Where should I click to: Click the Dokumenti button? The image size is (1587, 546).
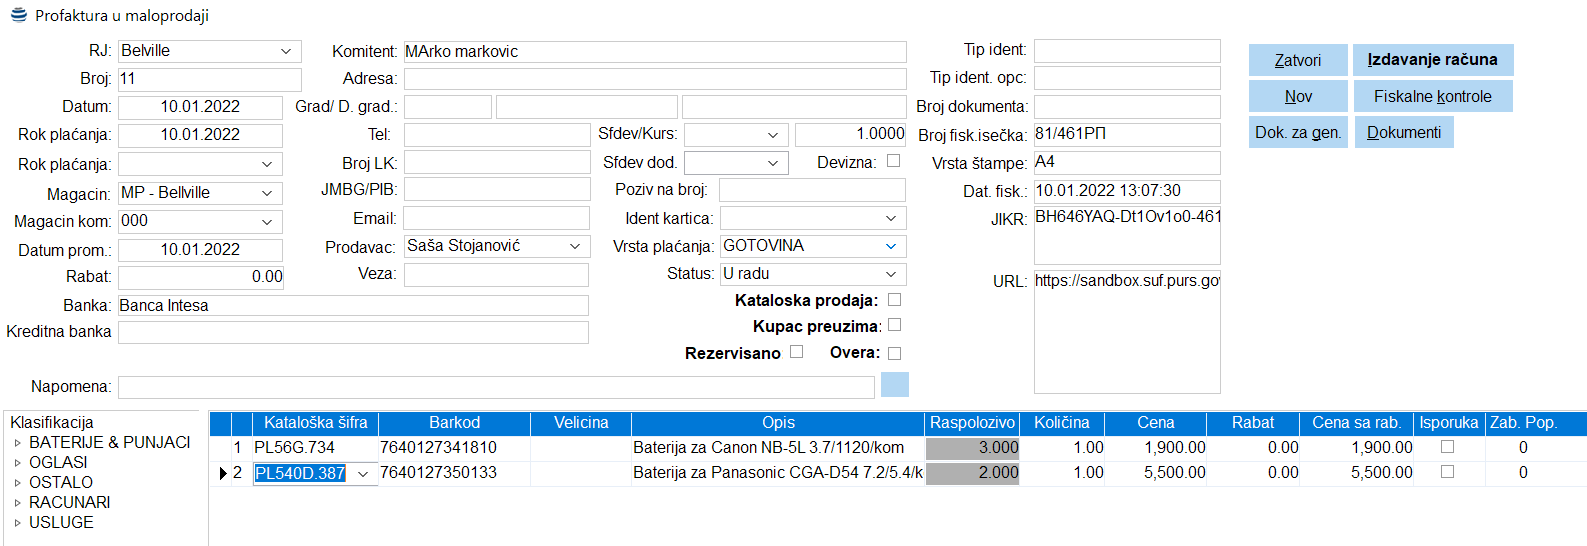(1403, 132)
